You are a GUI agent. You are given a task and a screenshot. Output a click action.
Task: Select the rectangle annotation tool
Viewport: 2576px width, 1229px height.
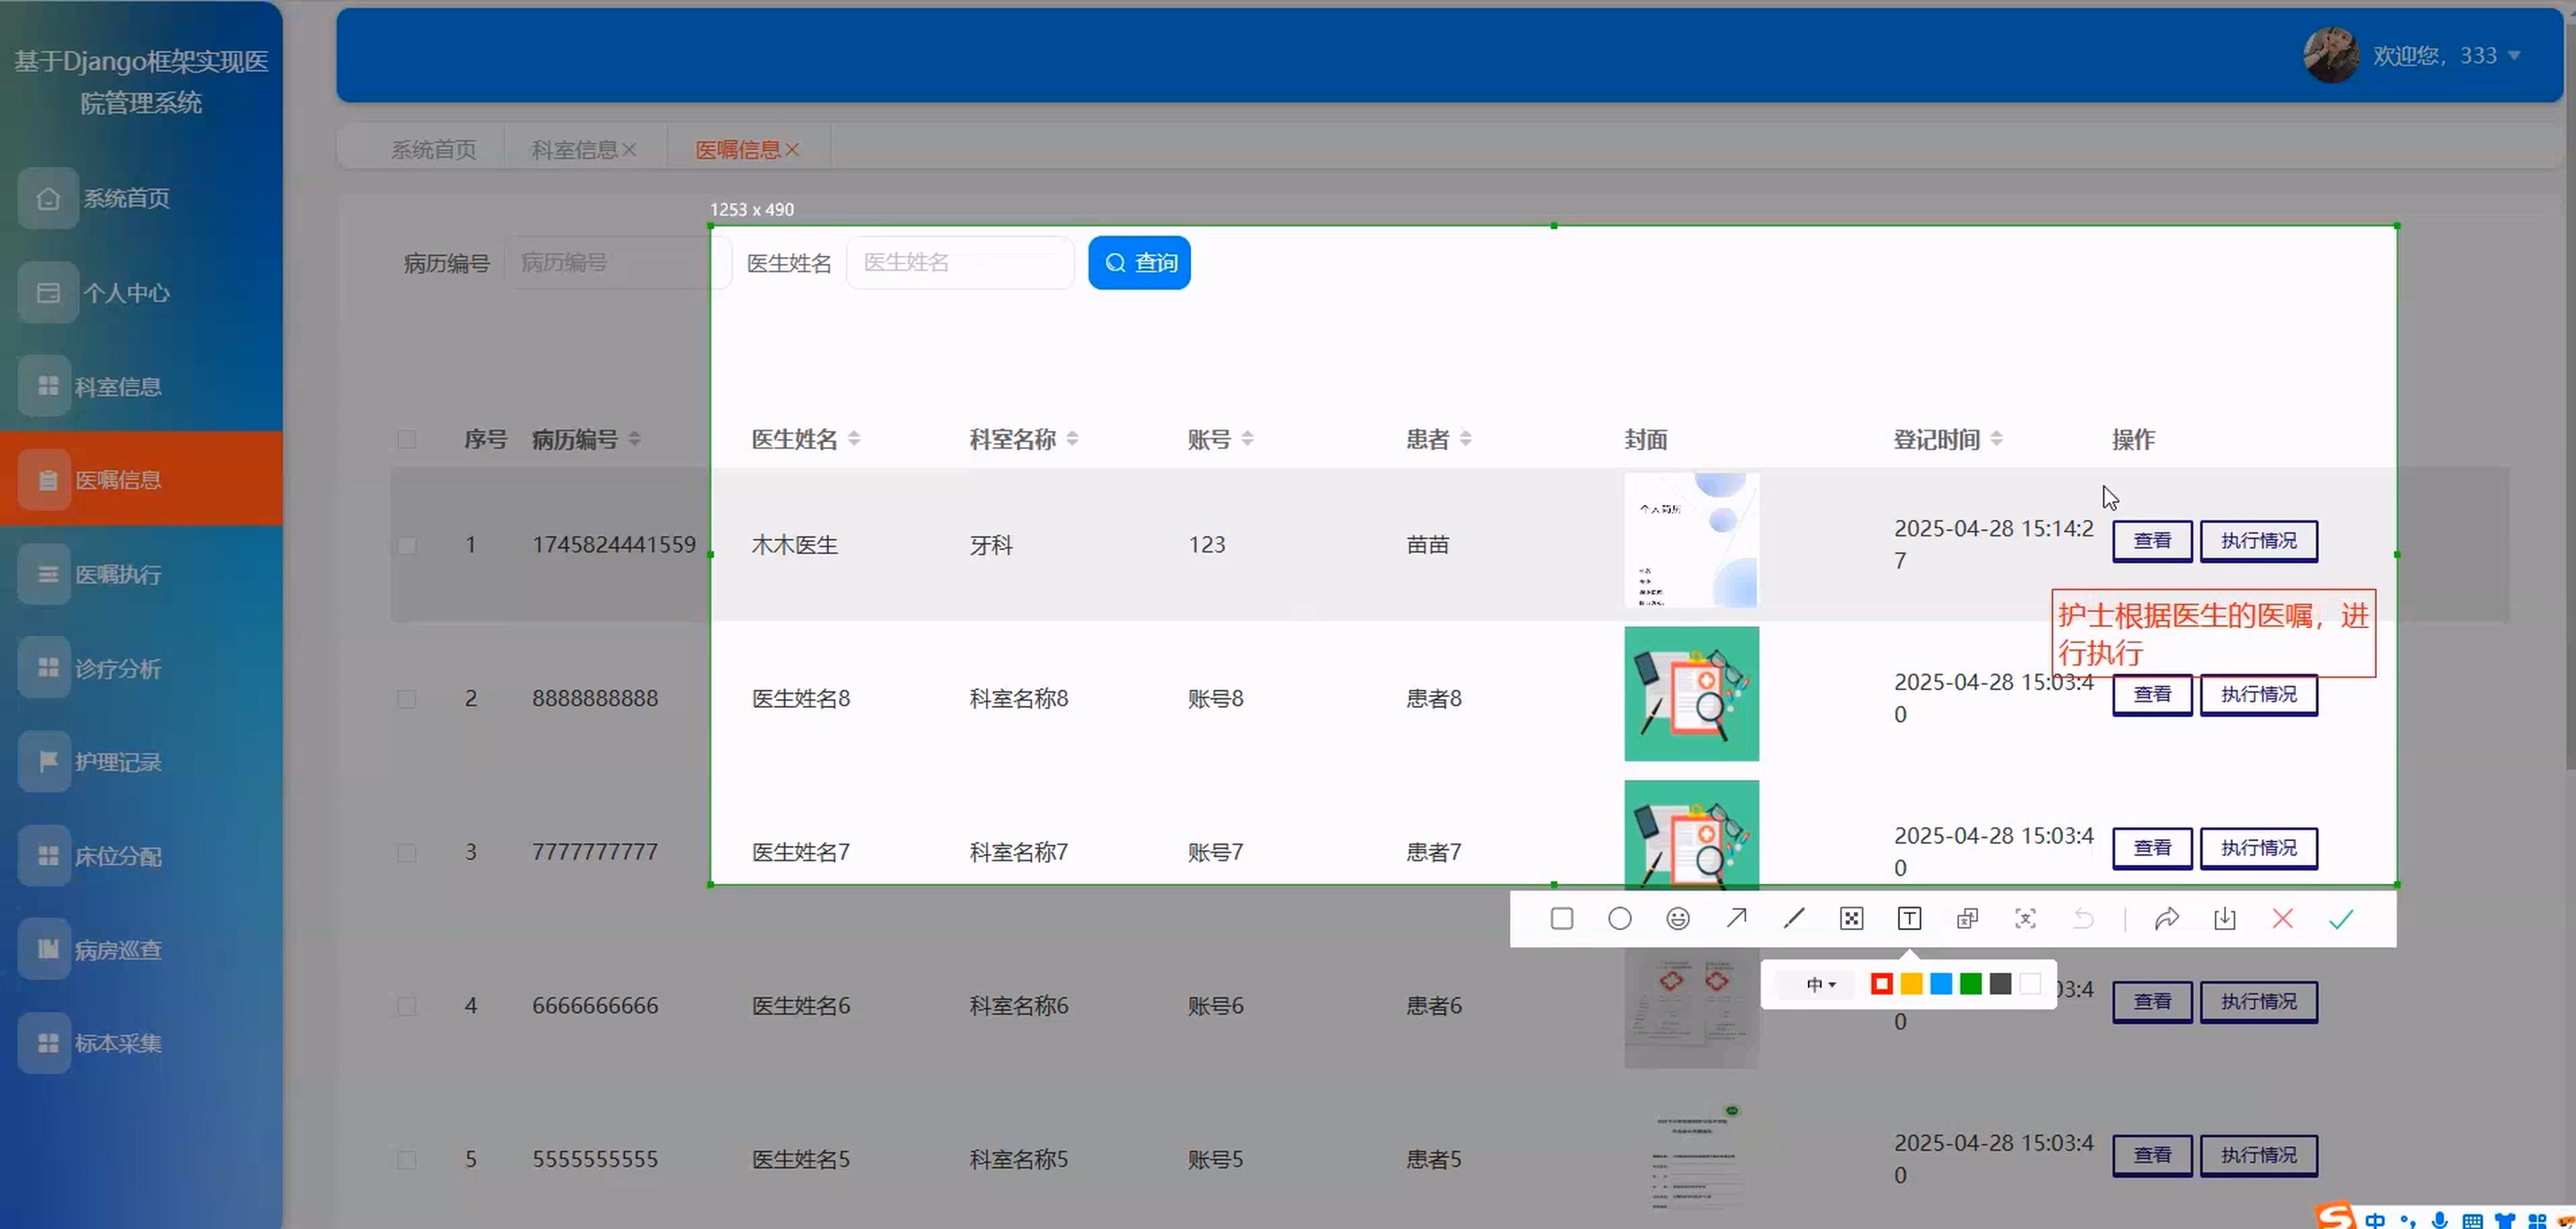coord(1561,918)
